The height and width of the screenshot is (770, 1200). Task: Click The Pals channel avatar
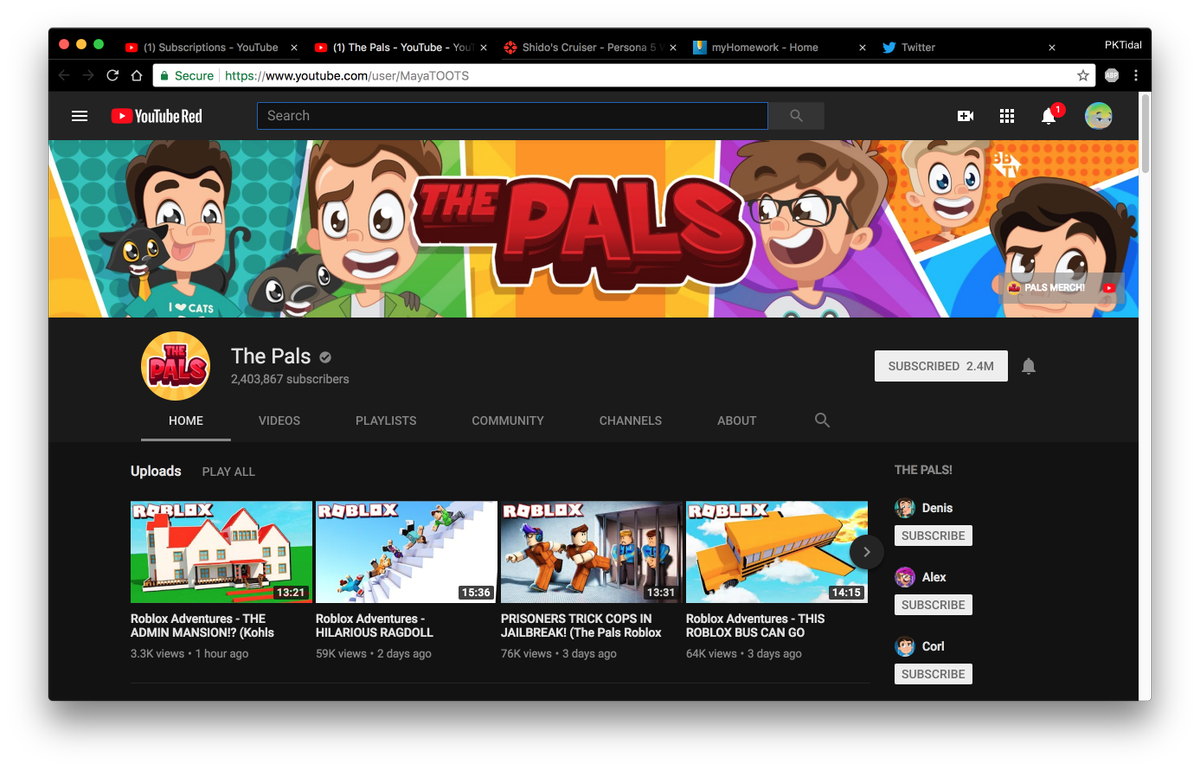(175, 366)
